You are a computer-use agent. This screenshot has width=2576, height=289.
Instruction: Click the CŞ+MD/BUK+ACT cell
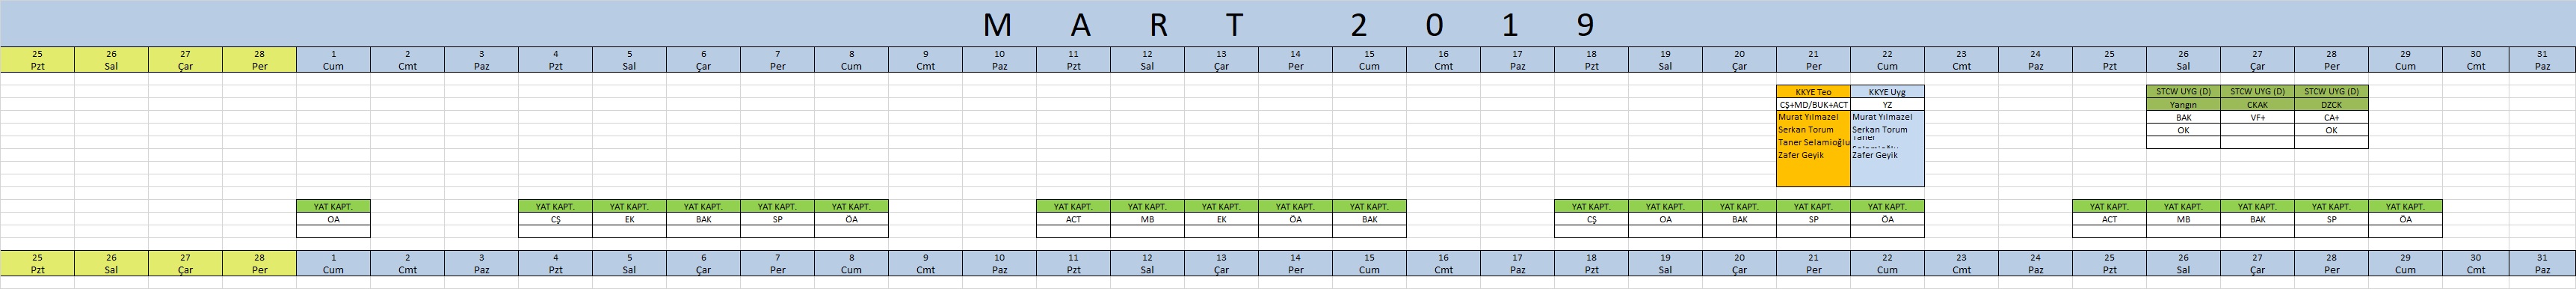1813,104
